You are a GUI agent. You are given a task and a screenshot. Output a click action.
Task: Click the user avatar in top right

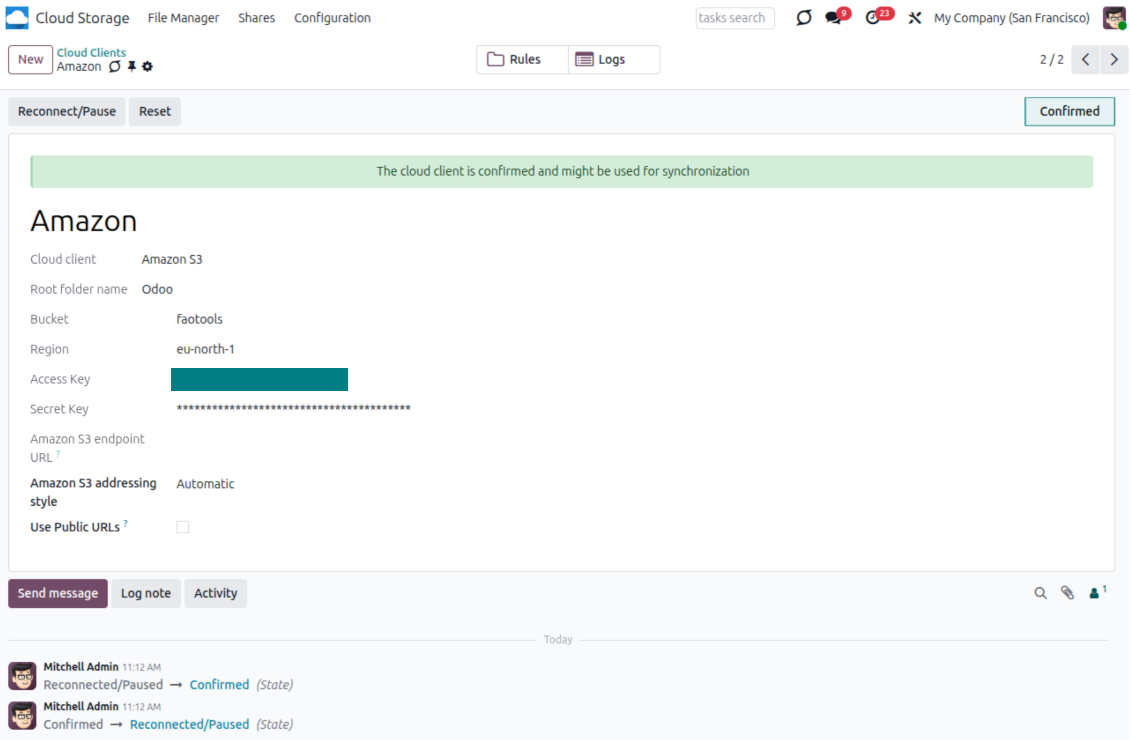tap(1114, 17)
